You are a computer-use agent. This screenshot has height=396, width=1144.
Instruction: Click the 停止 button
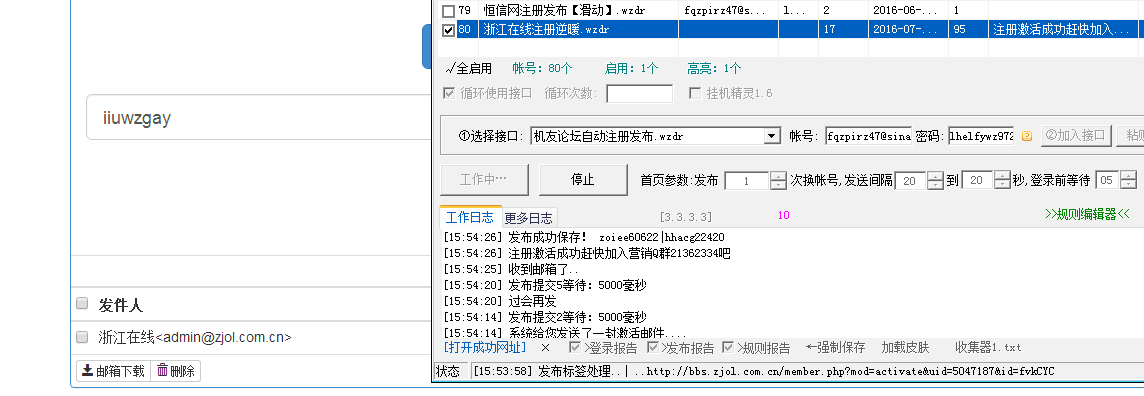tap(583, 179)
